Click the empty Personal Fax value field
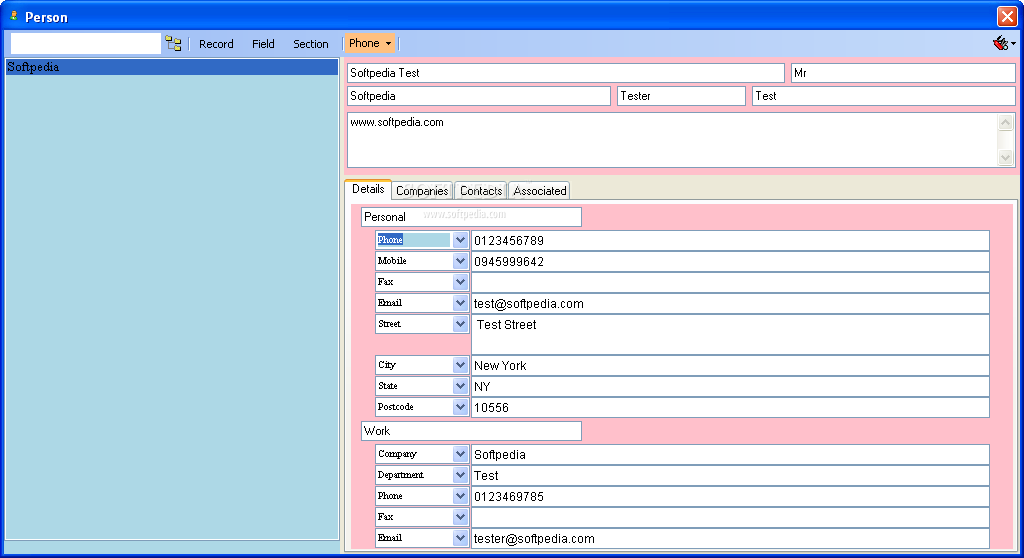 pyautogui.click(x=730, y=282)
